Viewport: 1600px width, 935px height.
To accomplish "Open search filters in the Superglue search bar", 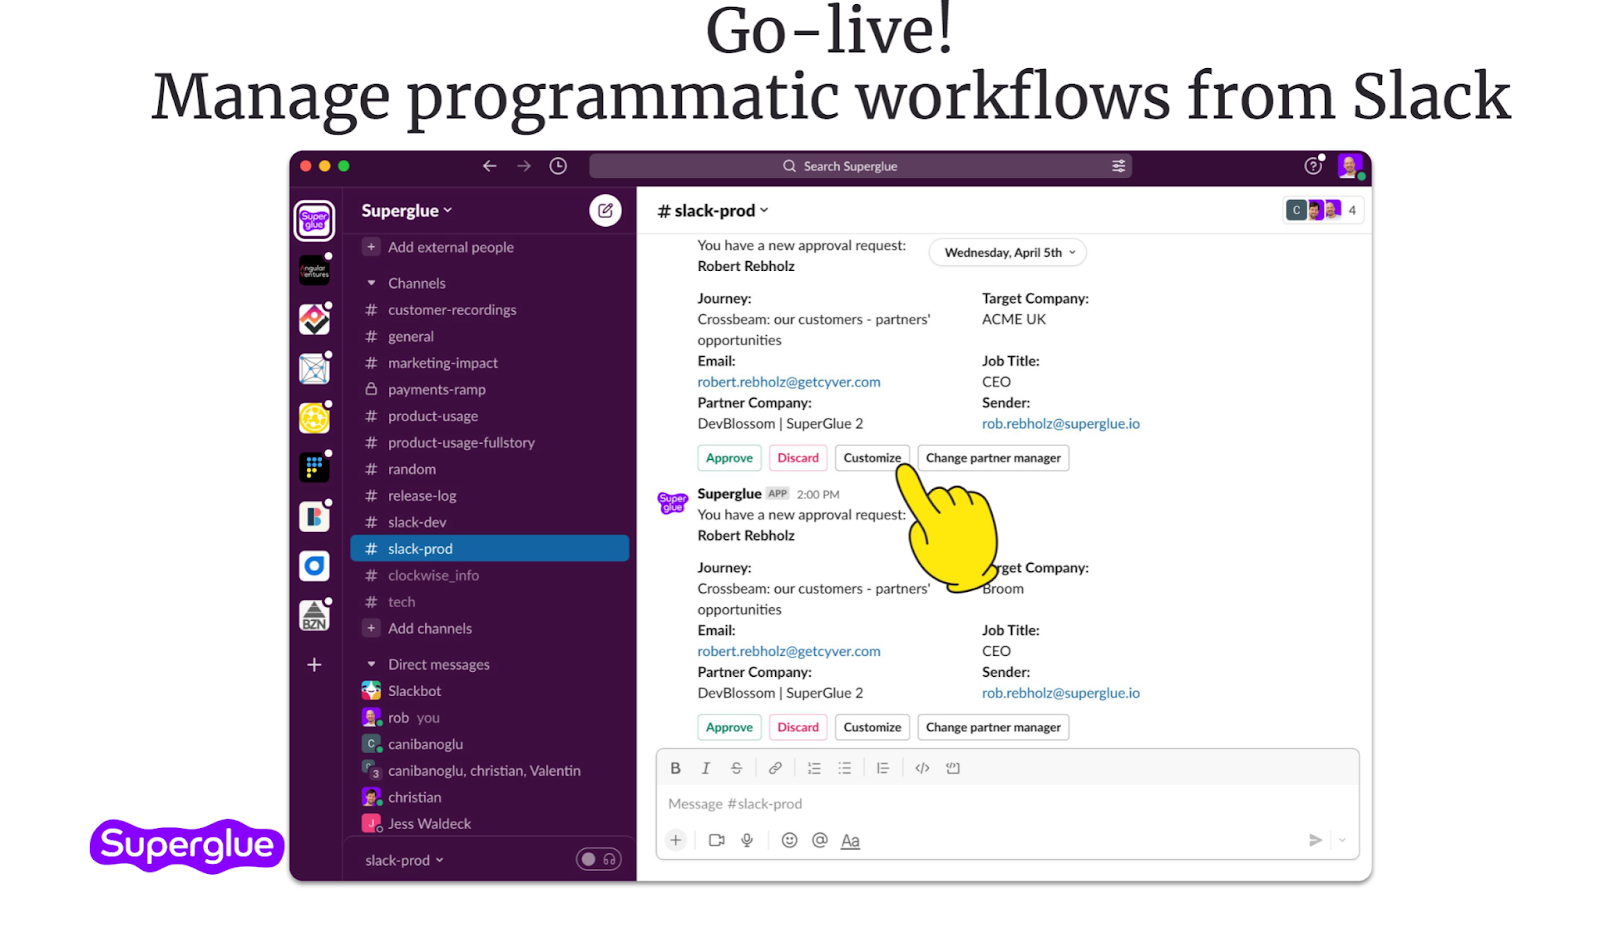I will (1117, 165).
